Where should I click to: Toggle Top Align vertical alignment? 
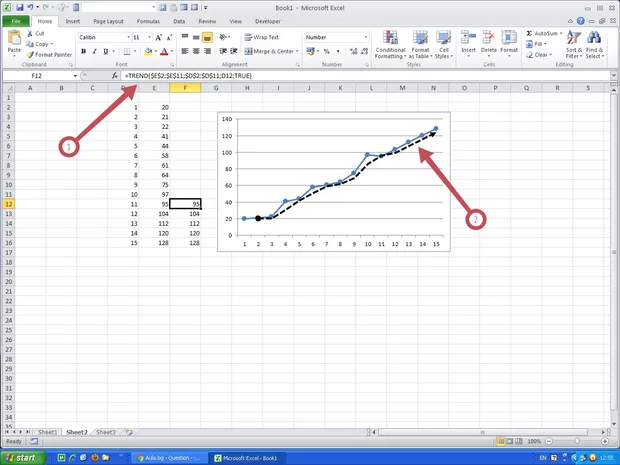pos(185,37)
